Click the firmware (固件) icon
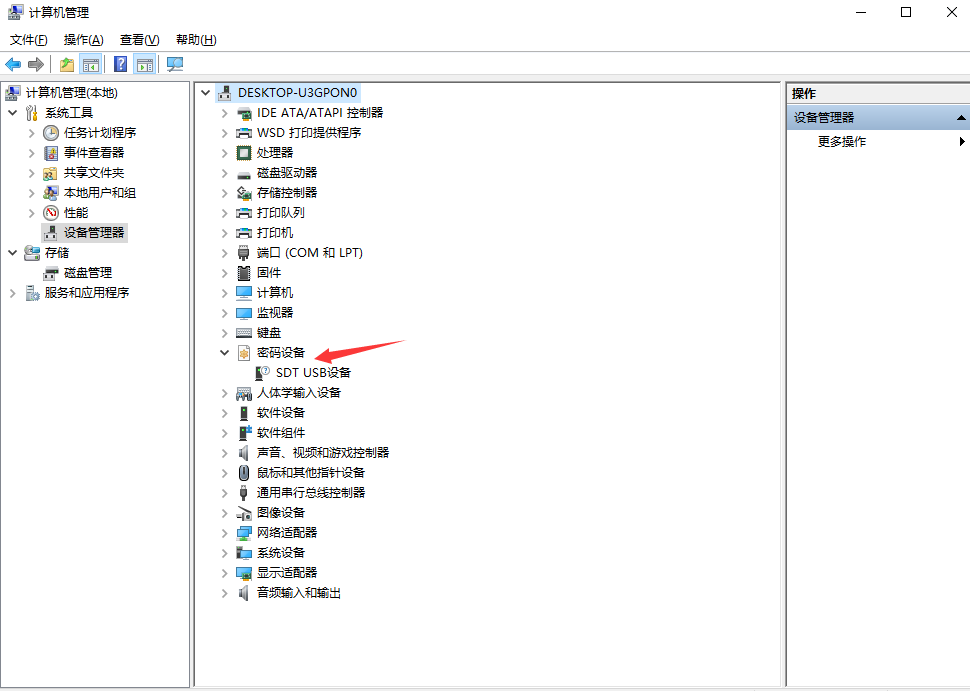Image resolution: width=970 pixels, height=691 pixels. (244, 273)
